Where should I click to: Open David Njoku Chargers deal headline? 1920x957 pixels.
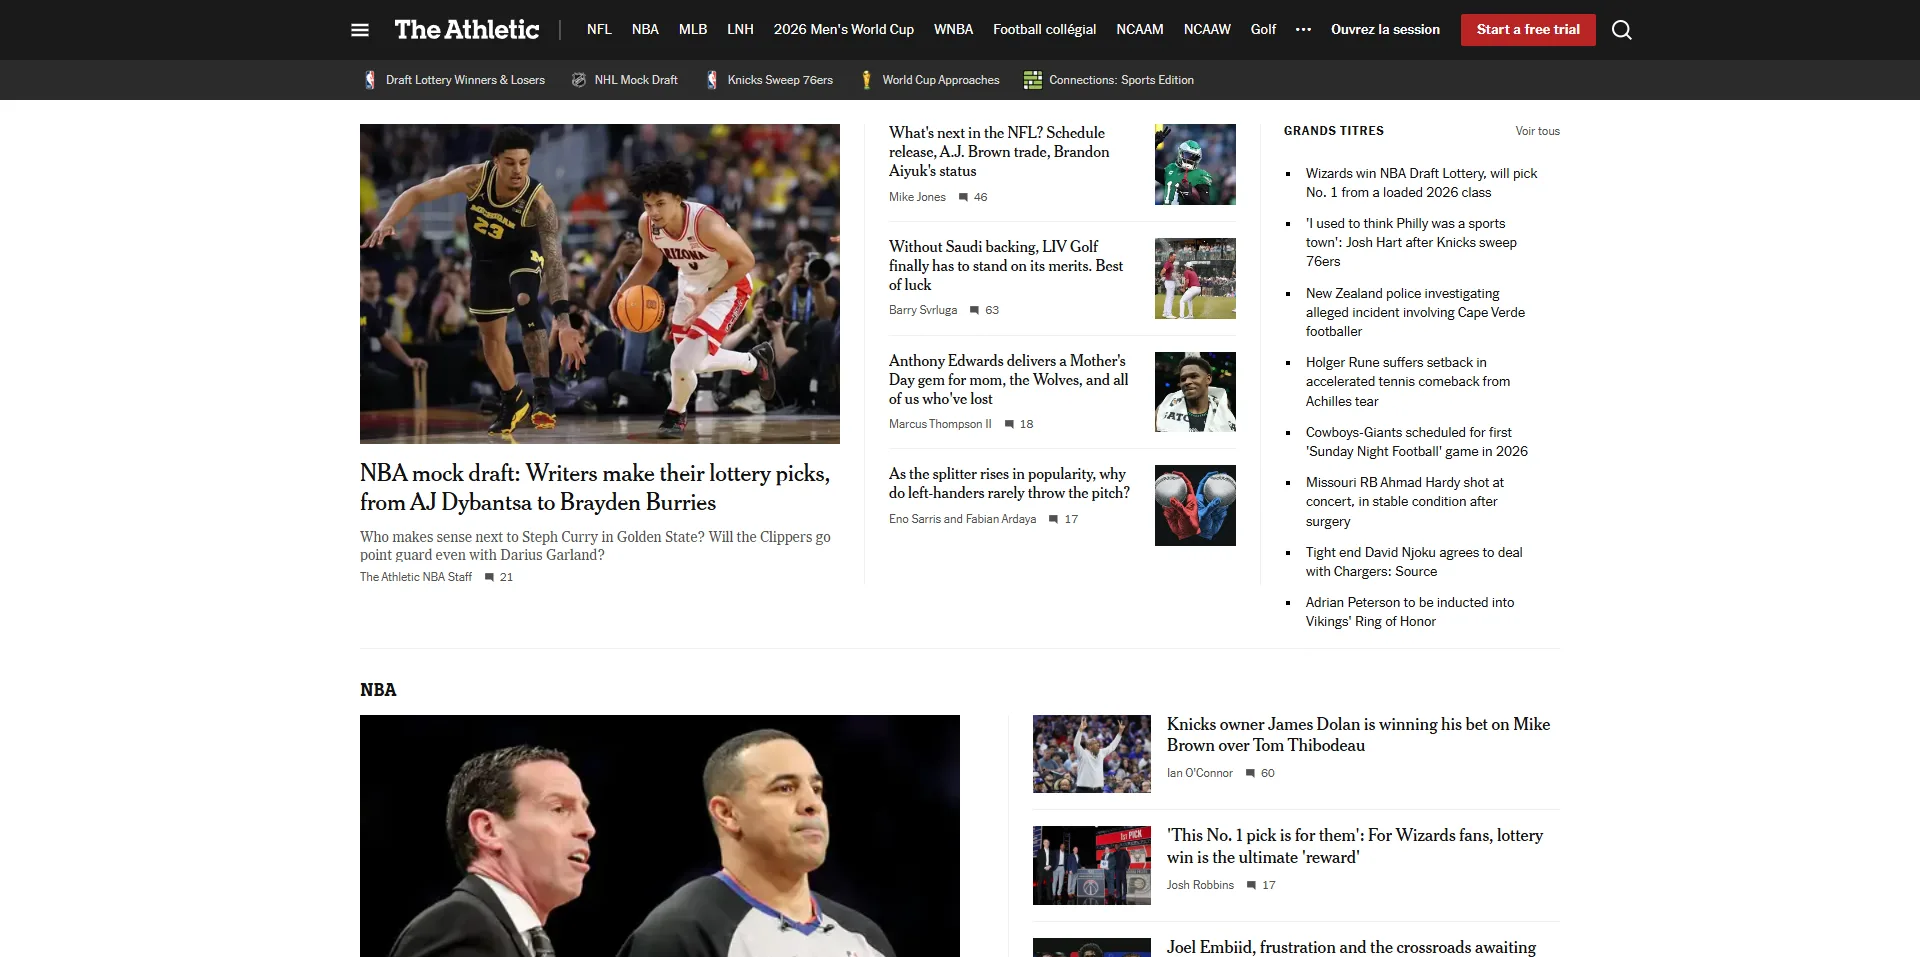(x=1414, y=562)
